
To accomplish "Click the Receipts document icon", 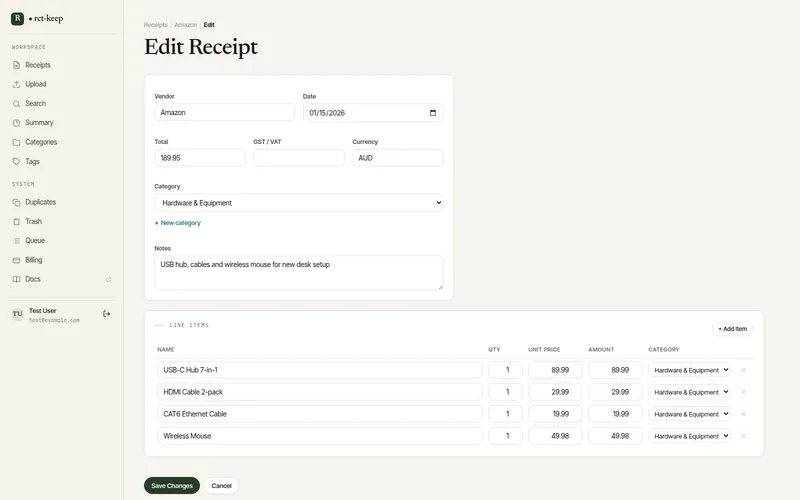I will [16, 65].
